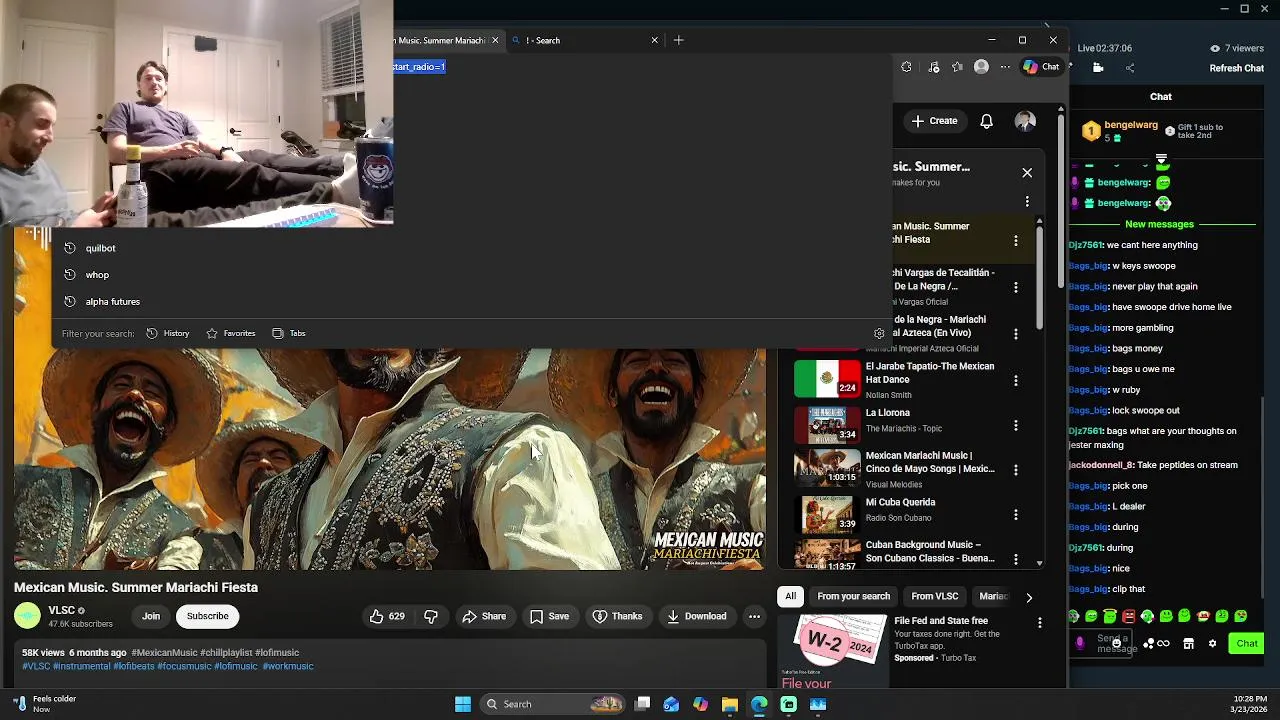Click the Join button for VLSC
The height and width of the screenshot is (720, 1280).
tap(151, 616)
